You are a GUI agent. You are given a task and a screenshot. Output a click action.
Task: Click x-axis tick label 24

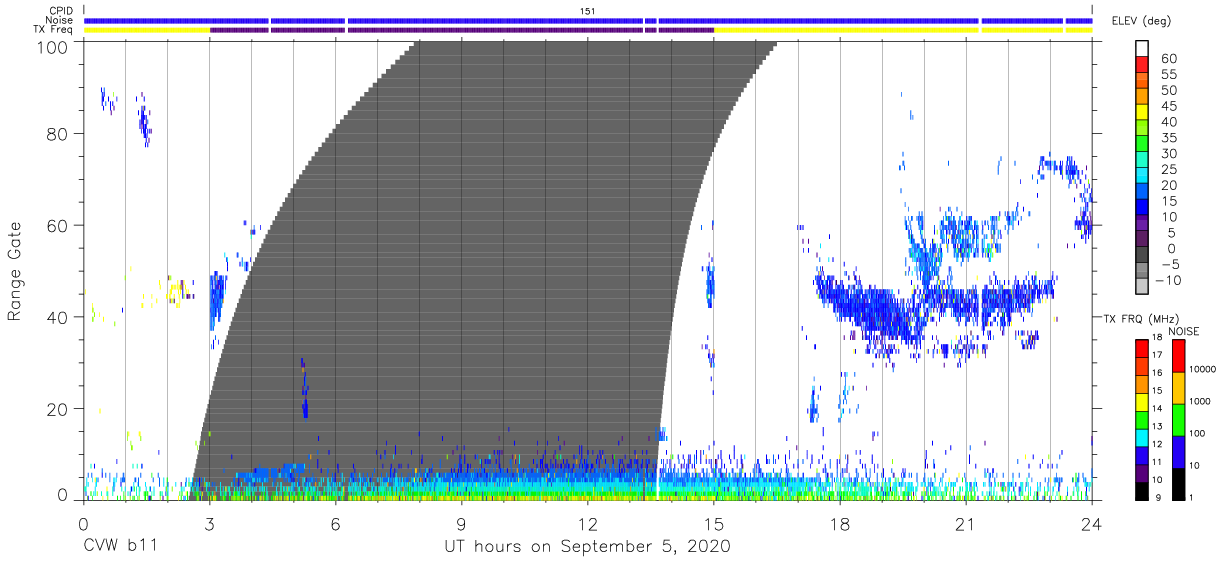click(1092, 524)
